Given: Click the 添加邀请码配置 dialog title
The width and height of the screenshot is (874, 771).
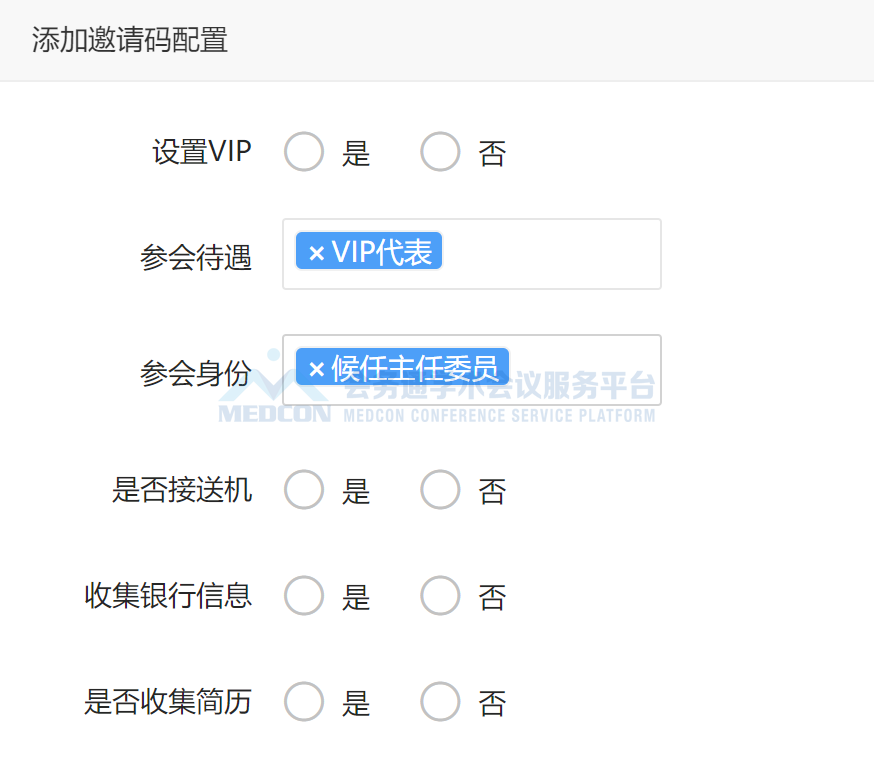Looking at the screenshot, I should pos(129,40).
